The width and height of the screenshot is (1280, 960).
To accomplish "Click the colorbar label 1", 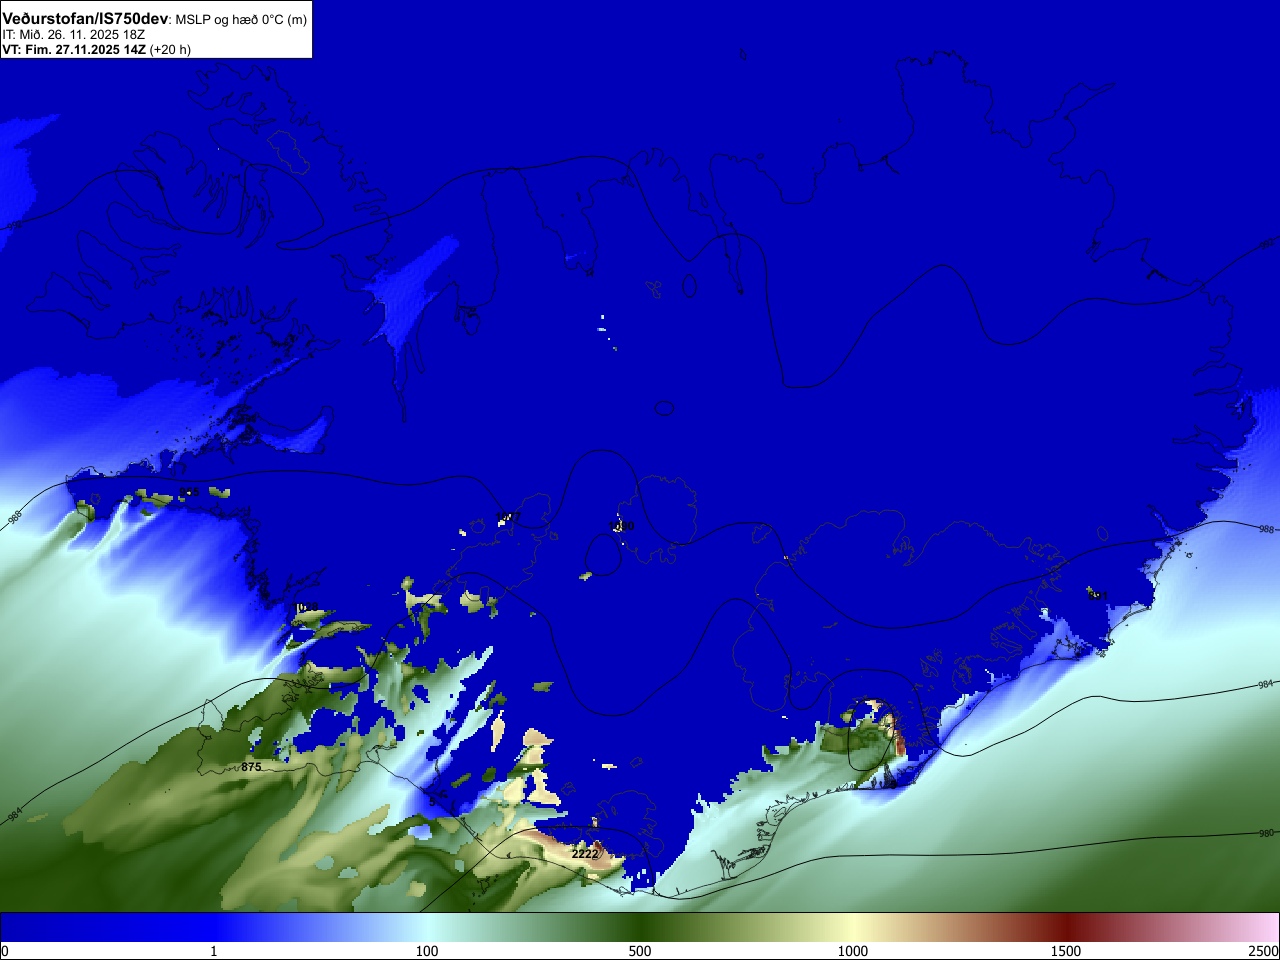I will [x=213, y=951].
